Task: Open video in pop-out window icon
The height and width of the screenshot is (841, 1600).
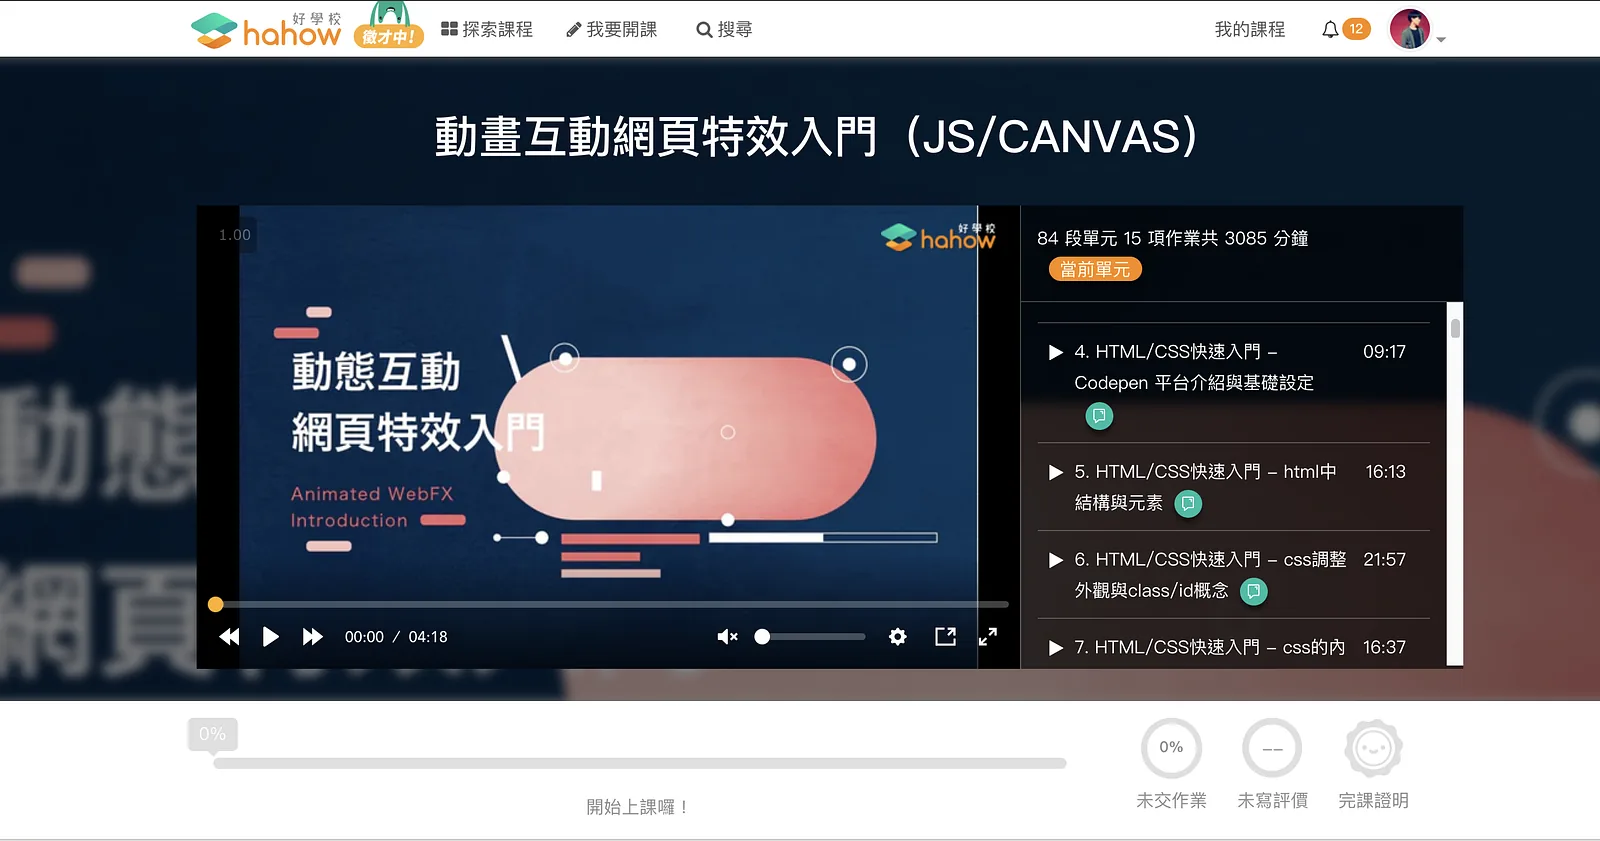Action: pyautogui.click(x=945, y=636)
